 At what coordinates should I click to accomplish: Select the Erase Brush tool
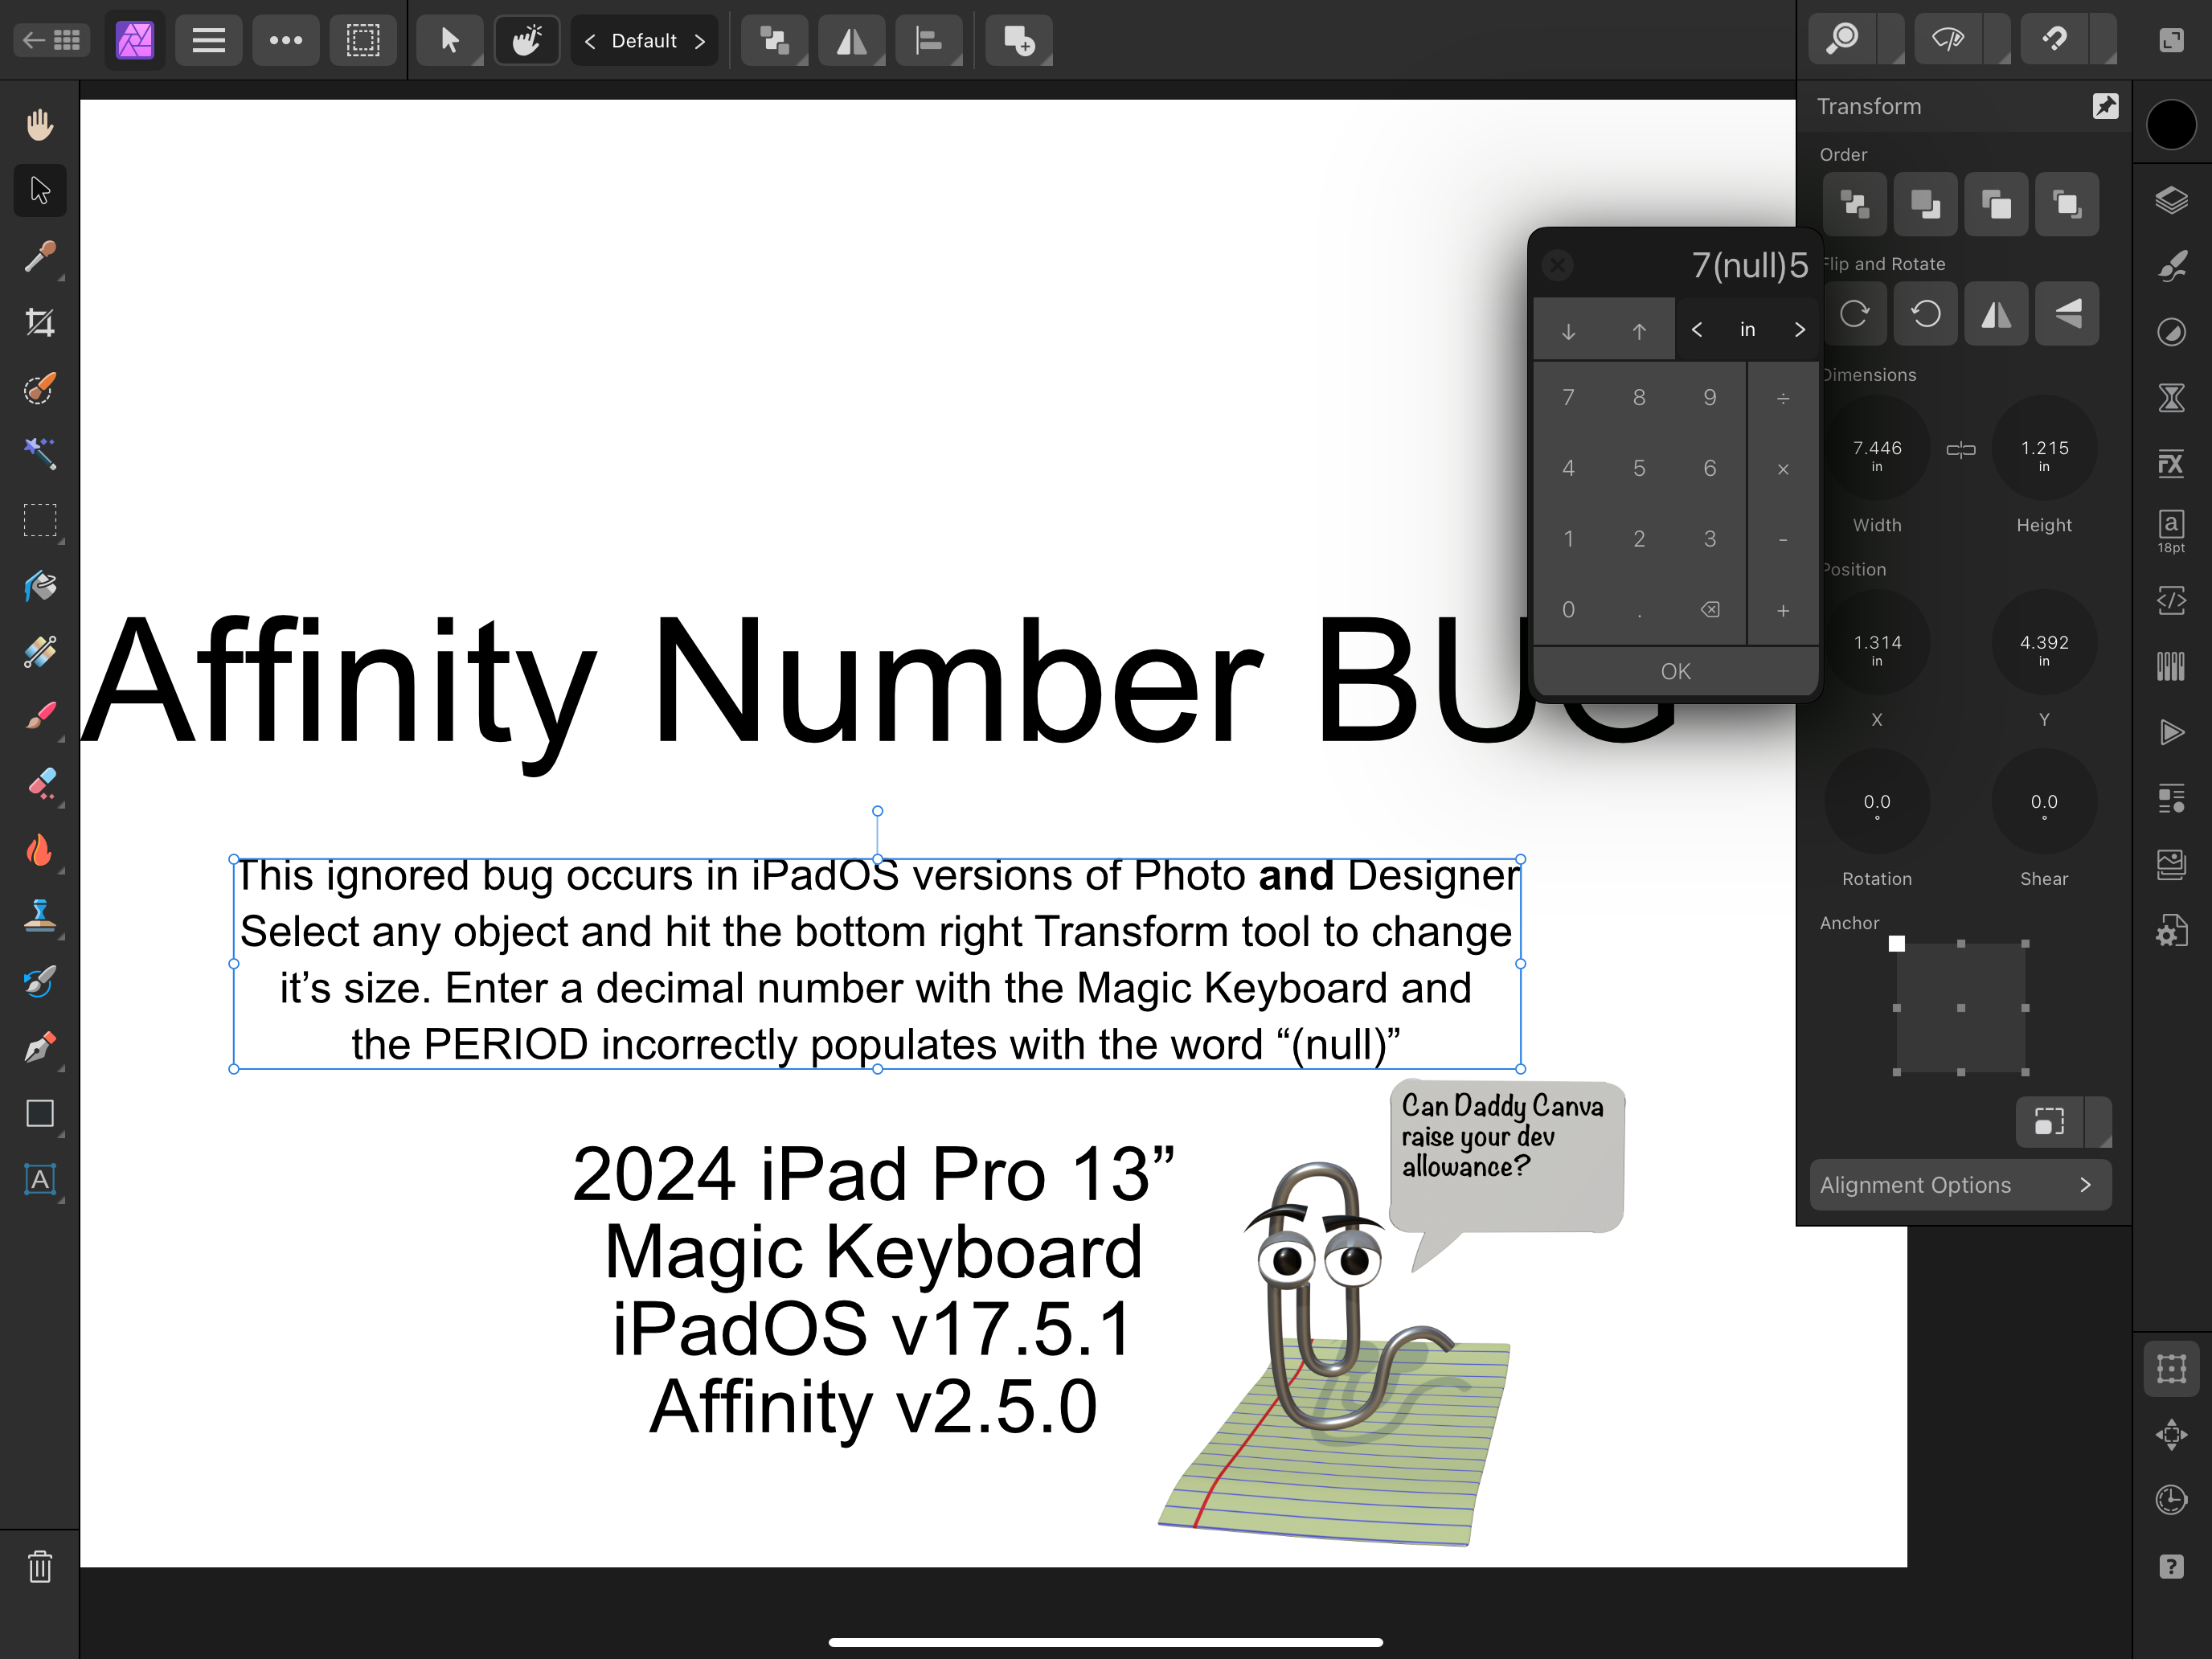[40, 783]
